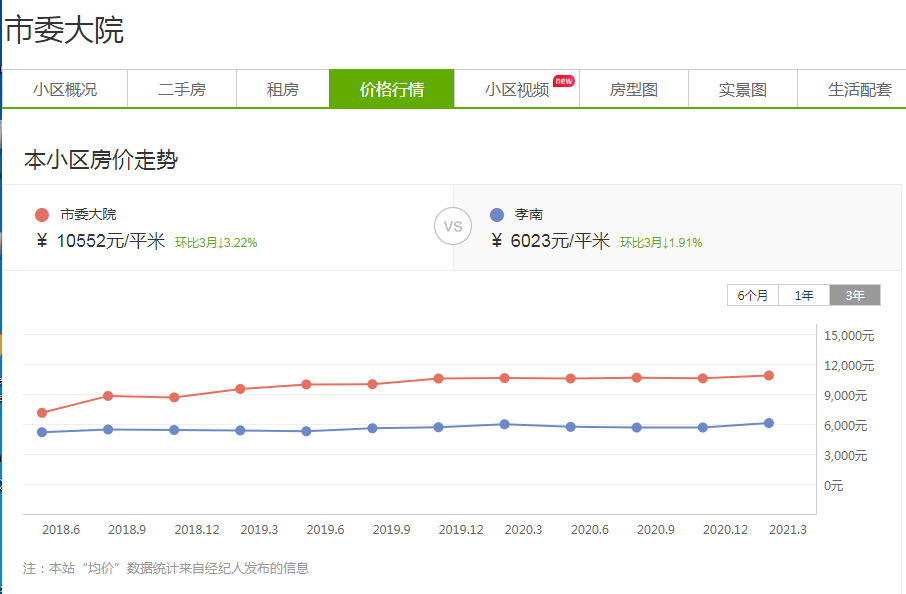Screen dimensions: 906x594
Task: Click the last red data point near 2021.3
Action: pyautogui.click(x=769, y=376)
